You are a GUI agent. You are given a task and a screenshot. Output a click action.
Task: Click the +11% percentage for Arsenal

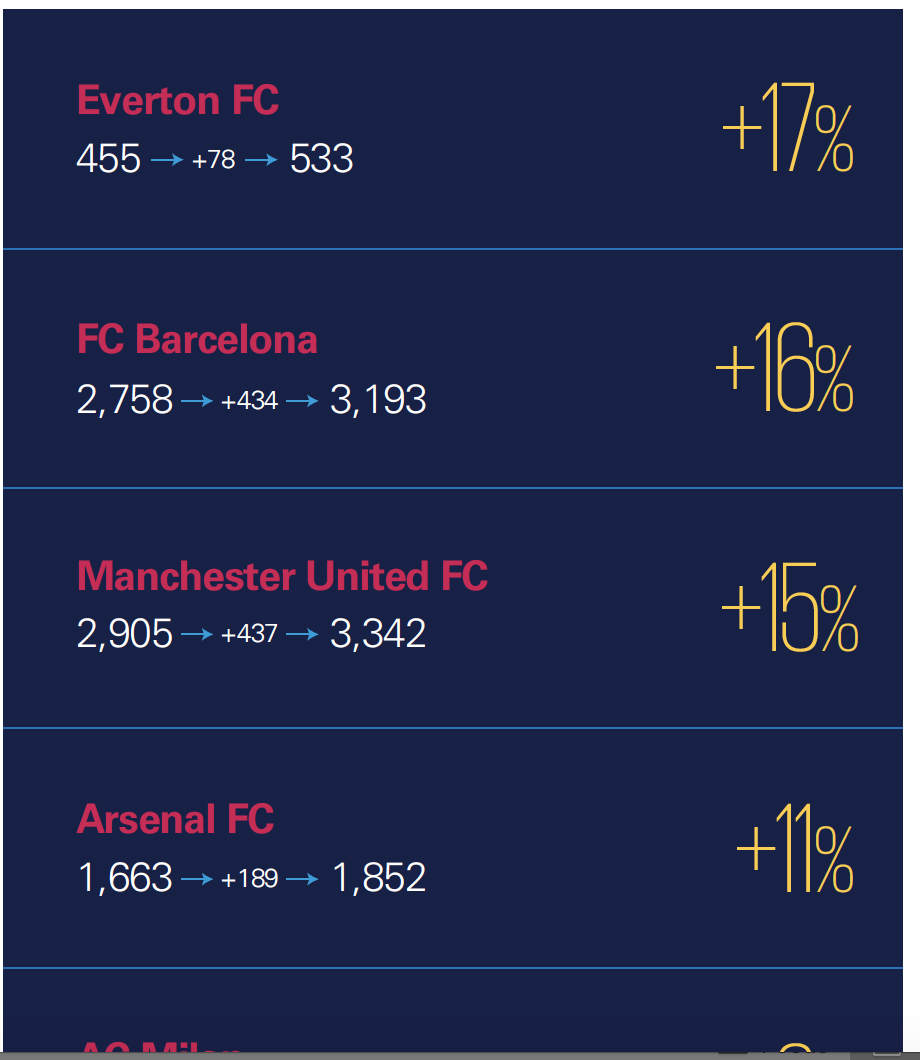click(794, 848)
